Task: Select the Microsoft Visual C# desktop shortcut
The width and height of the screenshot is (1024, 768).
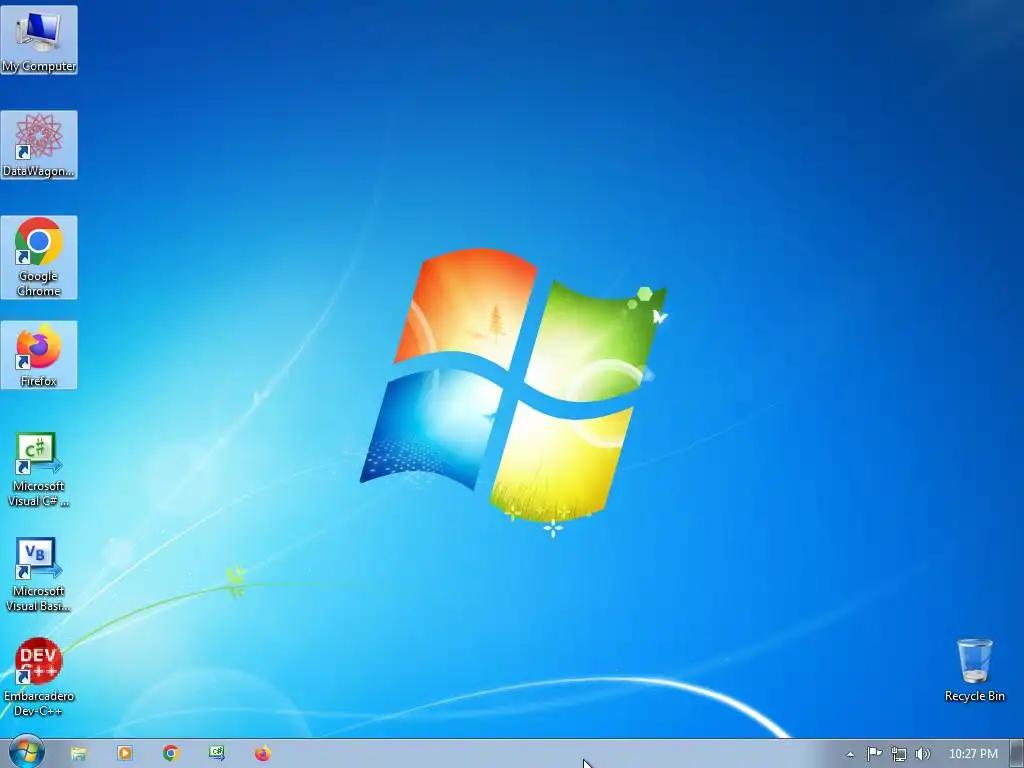Action: pyautogui.click(x=39, y=469)
